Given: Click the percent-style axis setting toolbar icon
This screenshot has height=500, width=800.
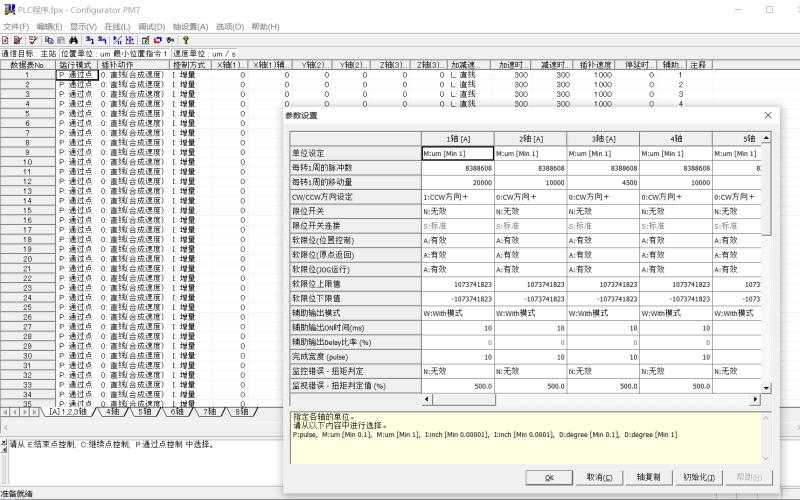Looking at the screenshot, I should tap(117, 40).
